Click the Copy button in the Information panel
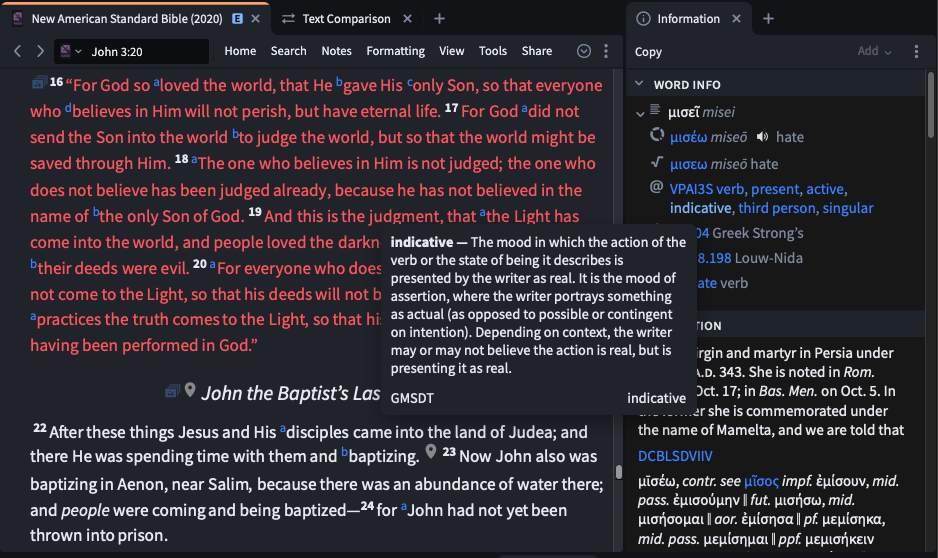Image resolution: width=938 pixels, height=558 pixels. point(648,52)
